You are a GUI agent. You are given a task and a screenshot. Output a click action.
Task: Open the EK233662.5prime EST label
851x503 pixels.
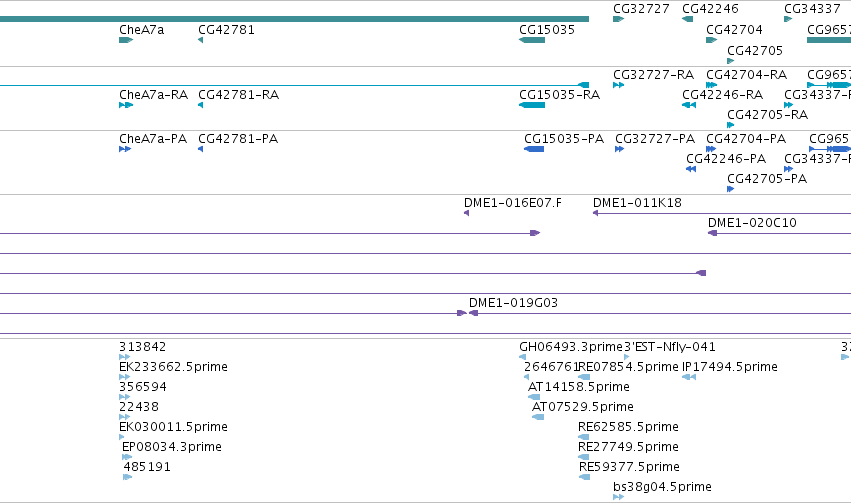(x=173, y=367)
